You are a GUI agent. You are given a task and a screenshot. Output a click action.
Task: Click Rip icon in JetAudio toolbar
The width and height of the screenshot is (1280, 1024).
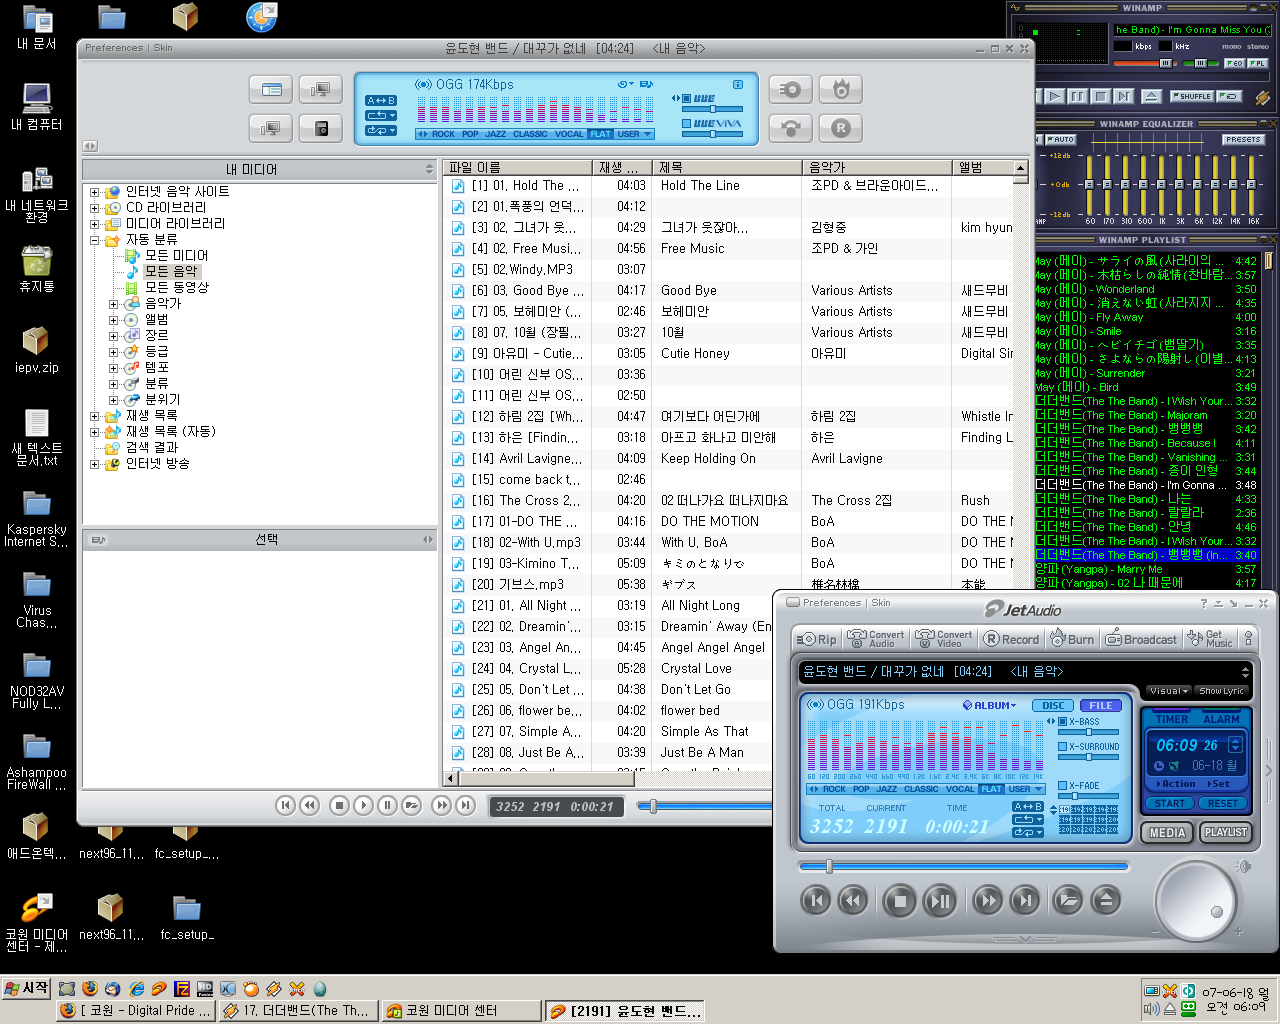point(817,639)
